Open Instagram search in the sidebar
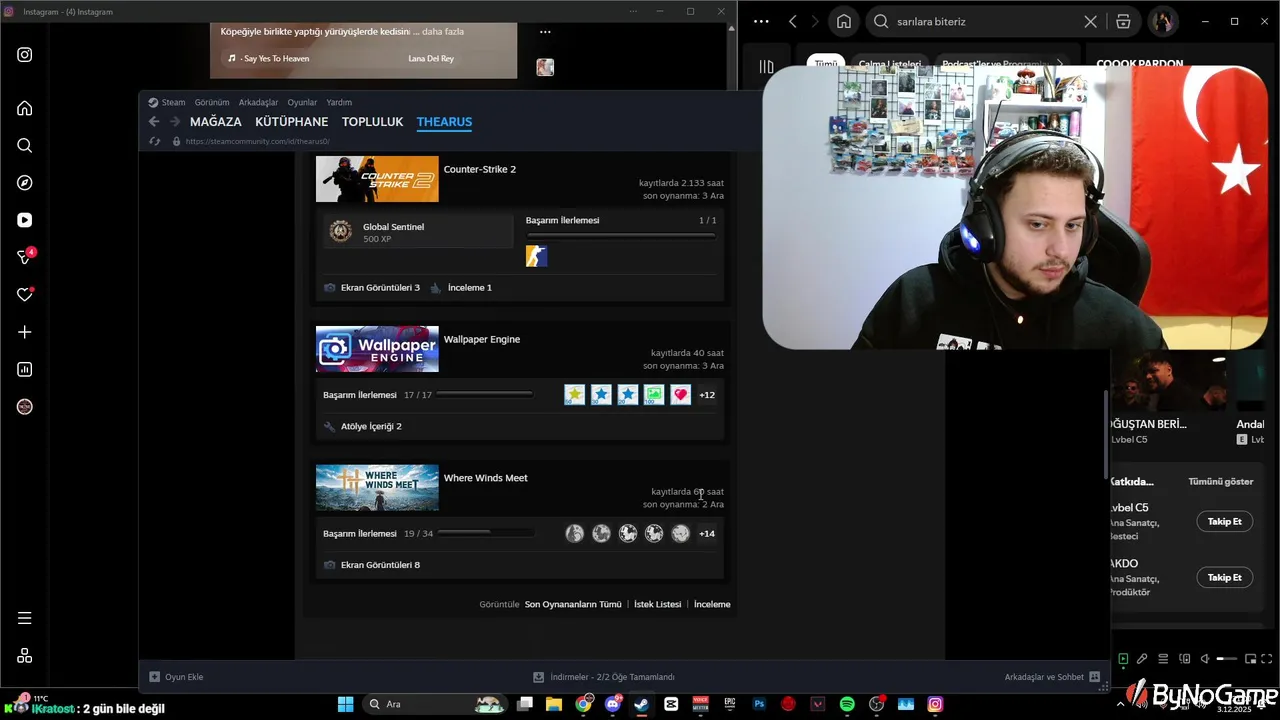The height and width of the screenshot is (720, 1280). (x=25, y=145)
